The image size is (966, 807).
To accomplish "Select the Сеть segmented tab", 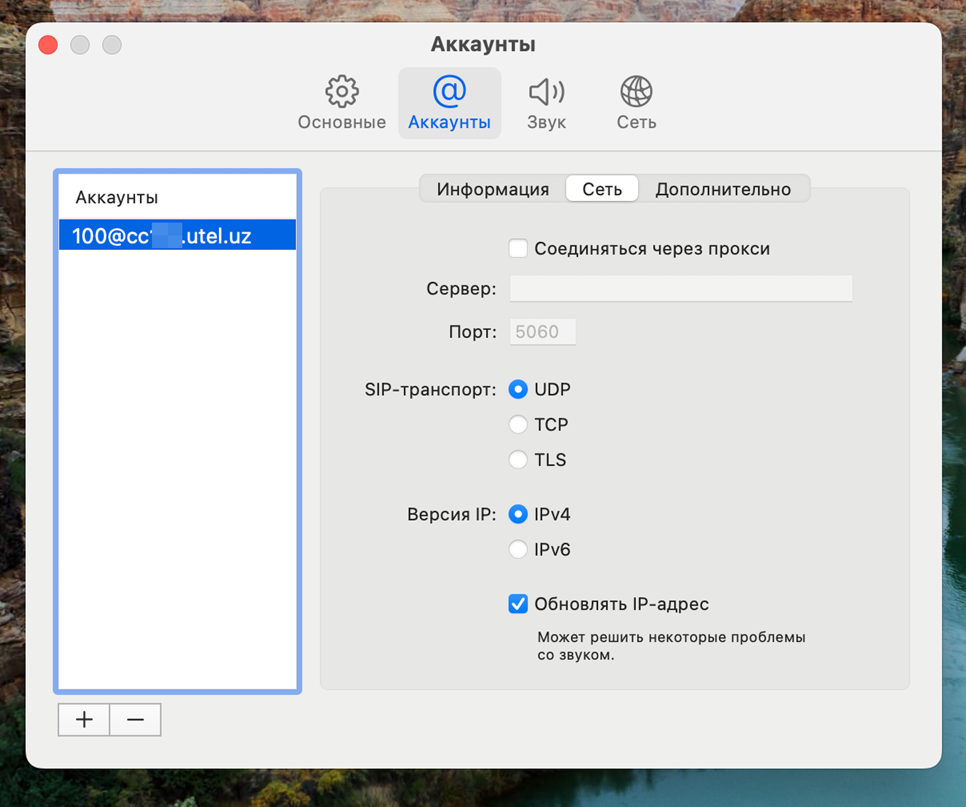I will point(602,189).
